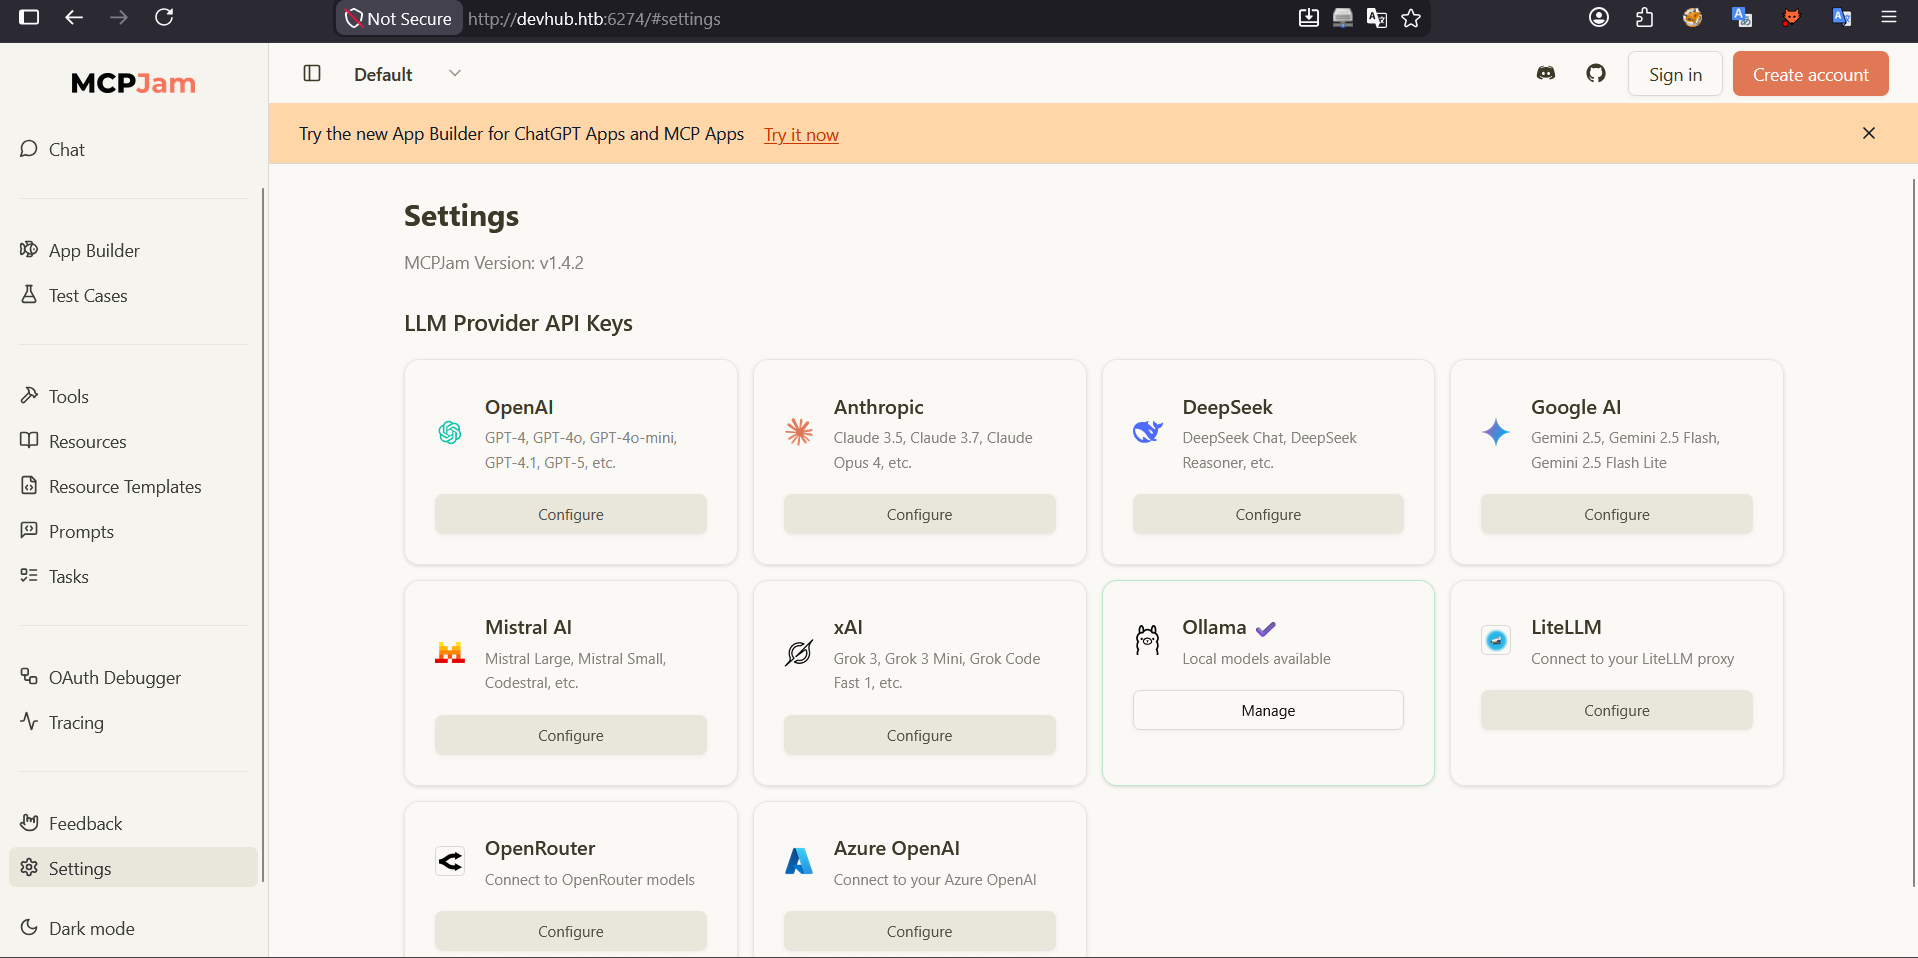Click the Not Secure site info badge
This screenshot has height=958, width=1918.
[399, 19]
